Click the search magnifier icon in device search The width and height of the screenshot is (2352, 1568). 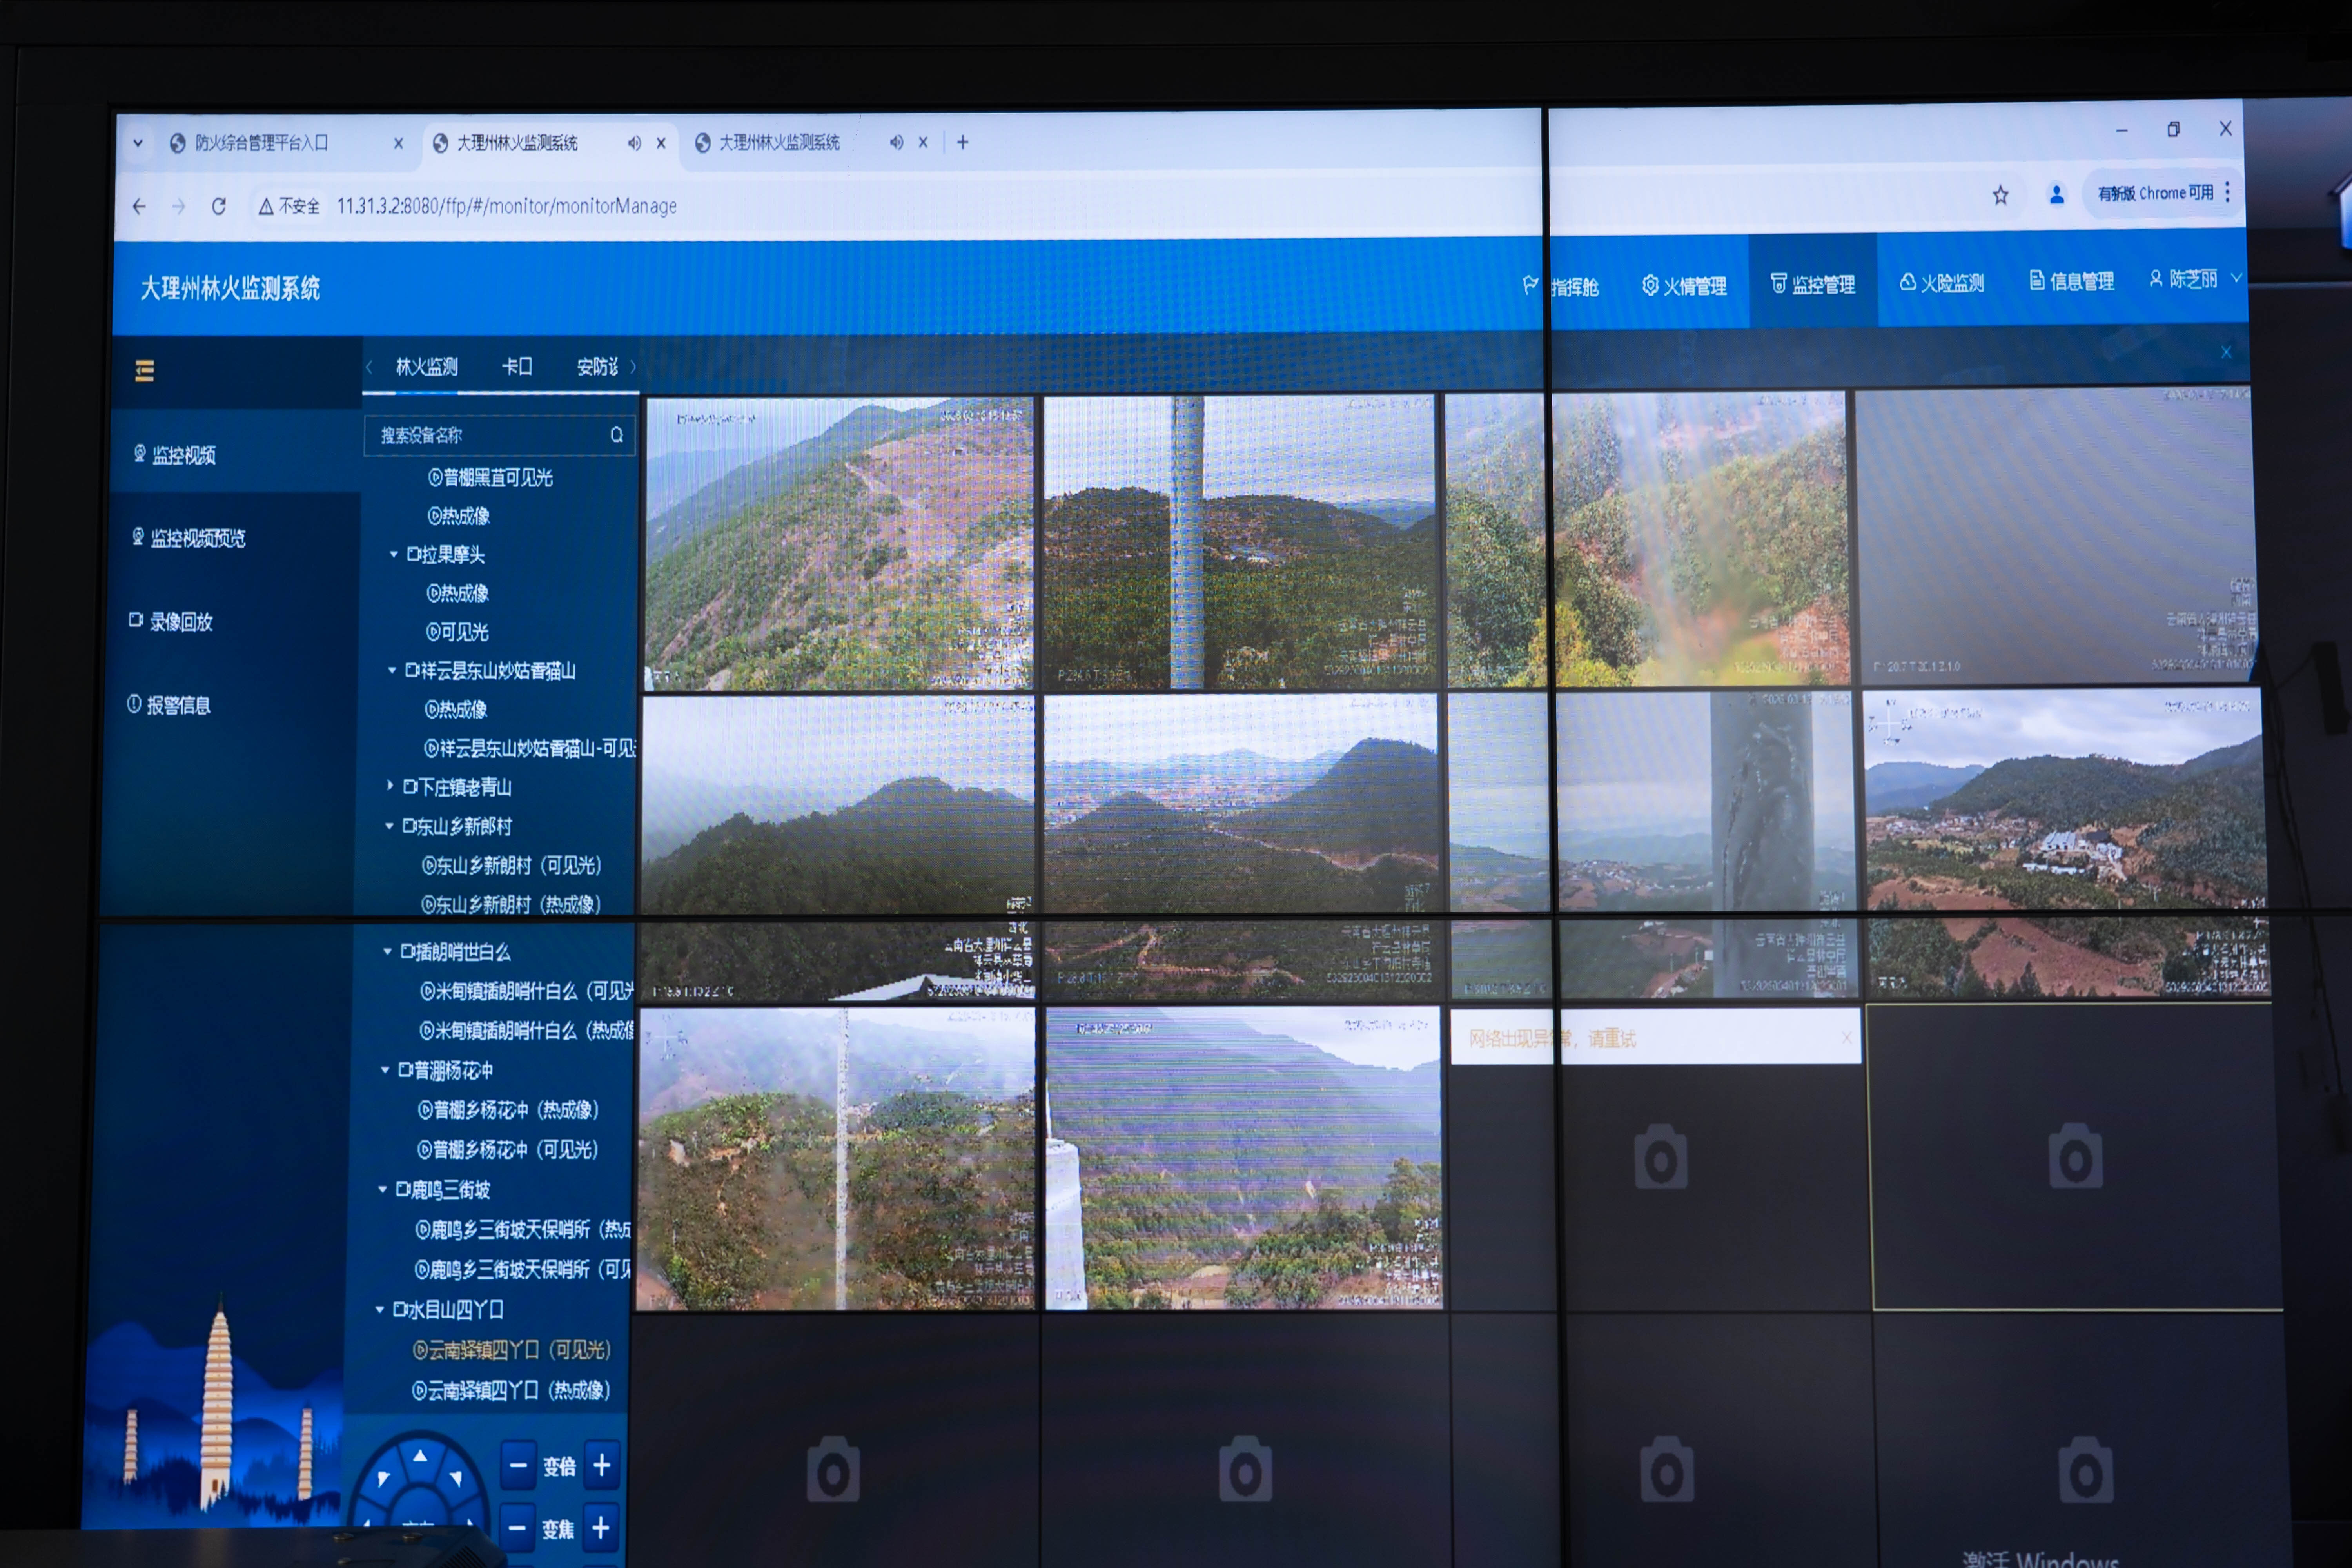[617, 435]
